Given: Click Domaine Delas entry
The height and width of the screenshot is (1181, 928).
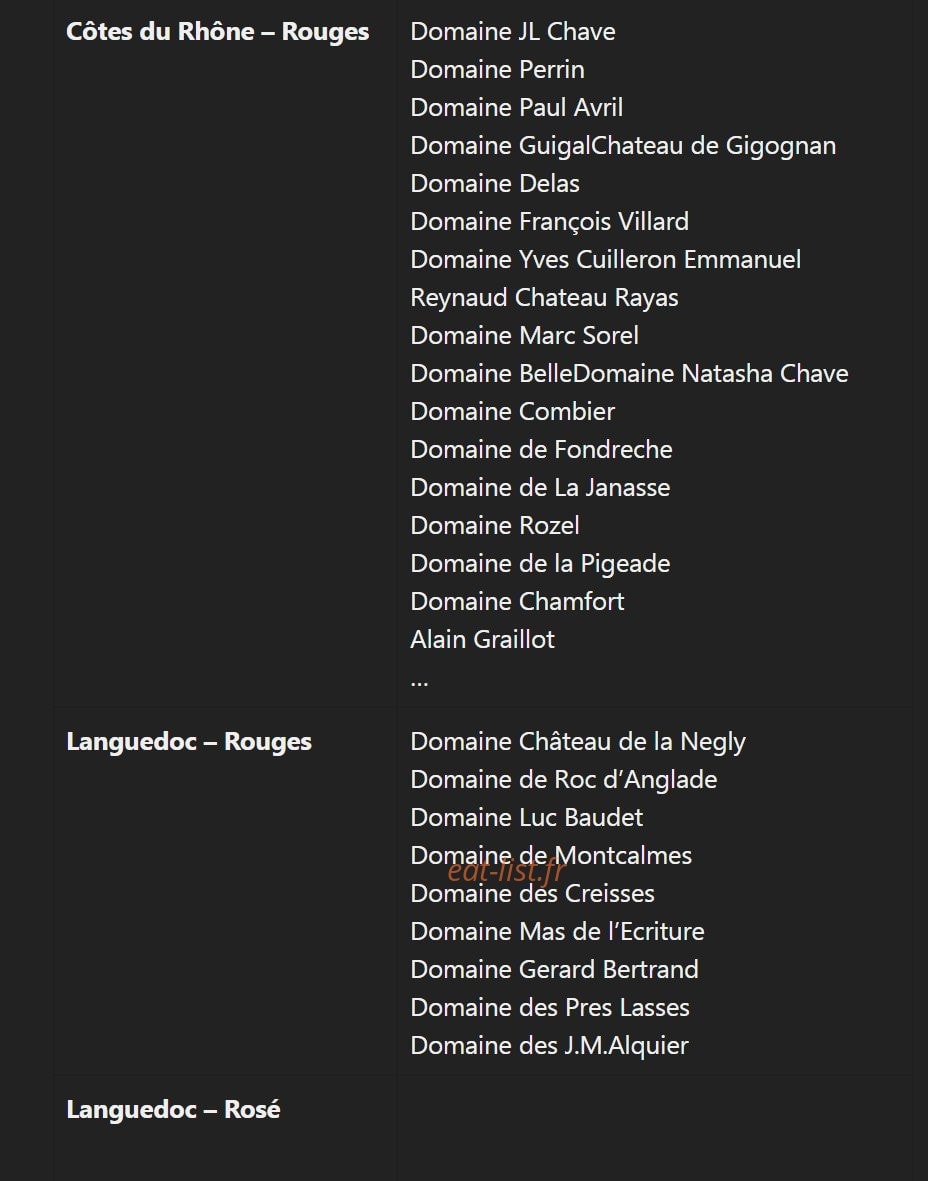Looking at the screenshot, I should (x=495, y=184).
